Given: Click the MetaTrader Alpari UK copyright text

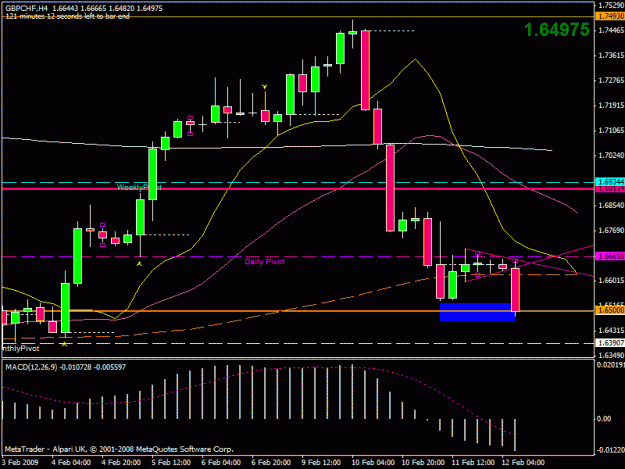Looking at the screenshot, I should click(x=119, y=449).
